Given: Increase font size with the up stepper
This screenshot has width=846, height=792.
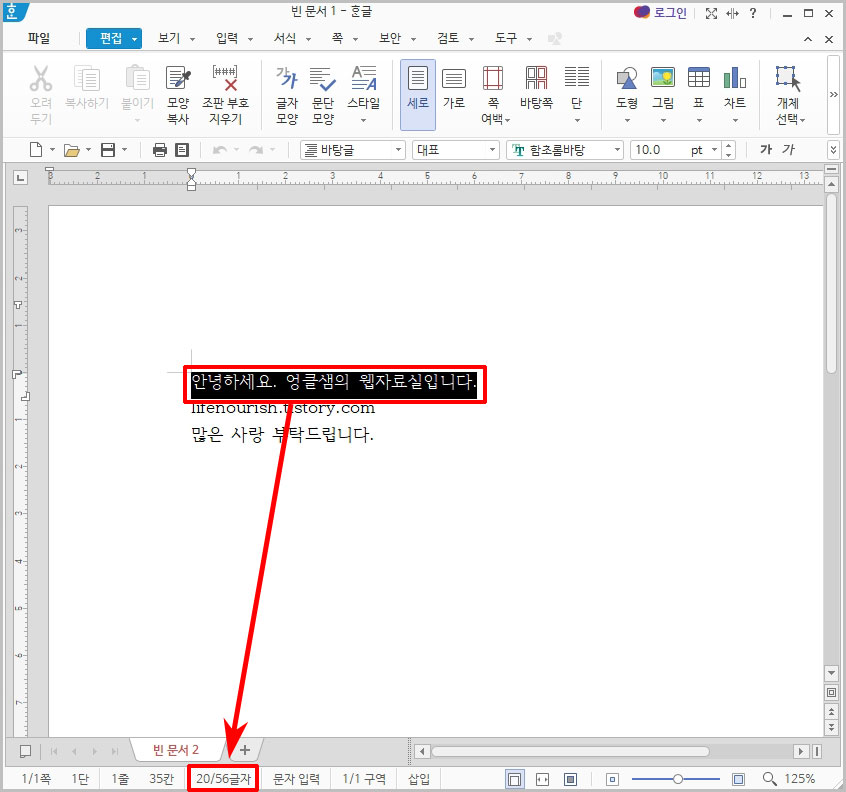Looking at the screenshot, I should point(729,146).
